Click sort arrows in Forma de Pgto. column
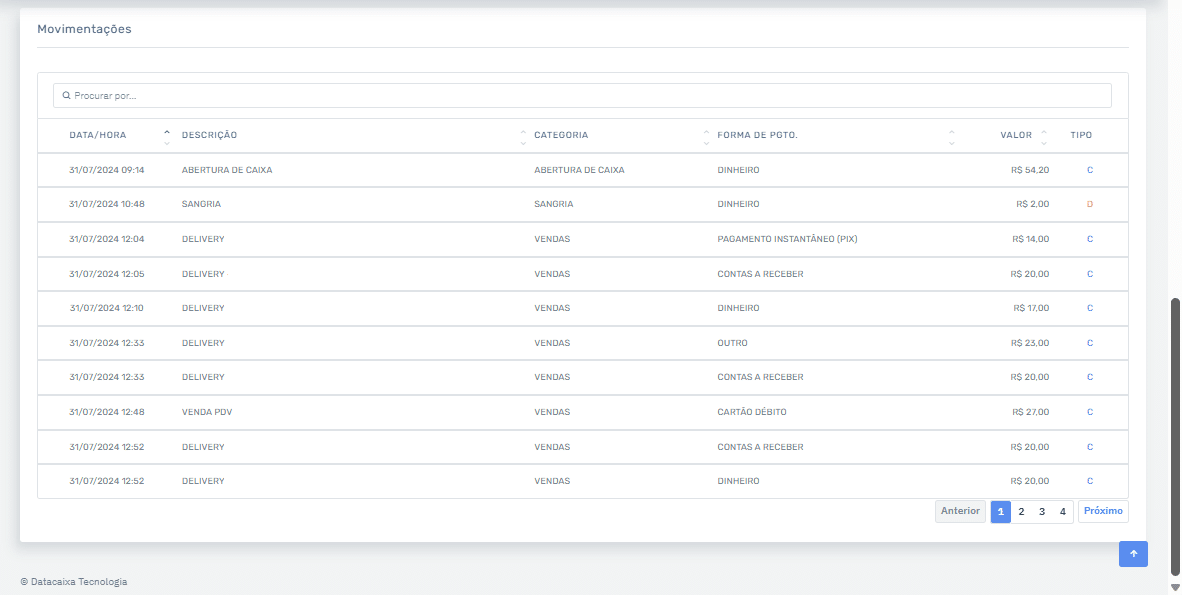 951,136
